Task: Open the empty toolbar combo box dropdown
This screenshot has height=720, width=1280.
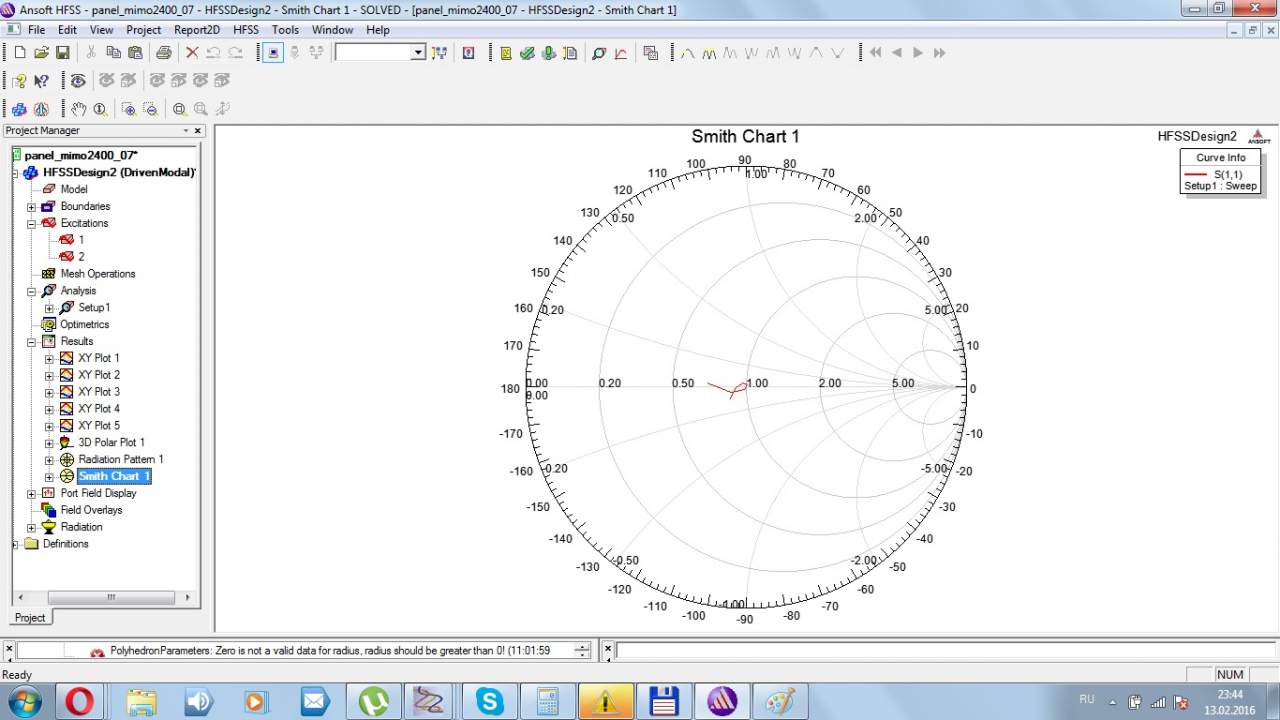Action: 418,53
